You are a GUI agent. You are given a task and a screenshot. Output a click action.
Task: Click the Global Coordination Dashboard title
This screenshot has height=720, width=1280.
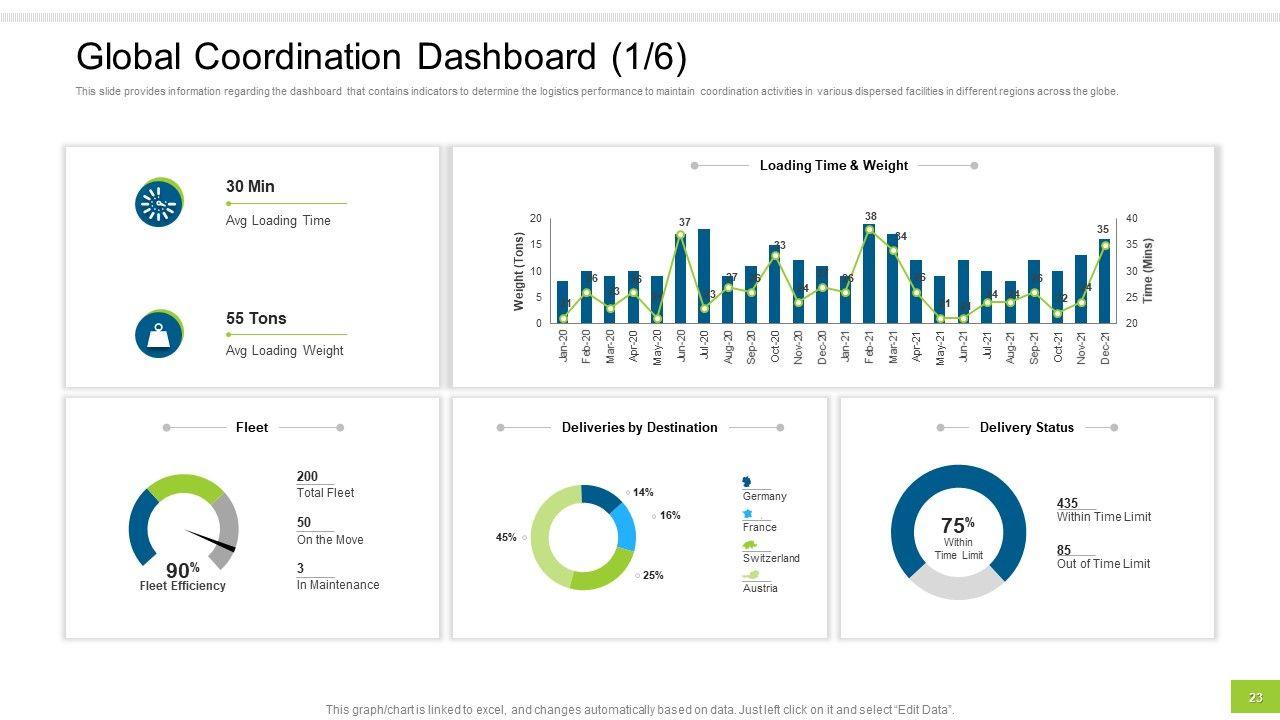tap(381, 57)
